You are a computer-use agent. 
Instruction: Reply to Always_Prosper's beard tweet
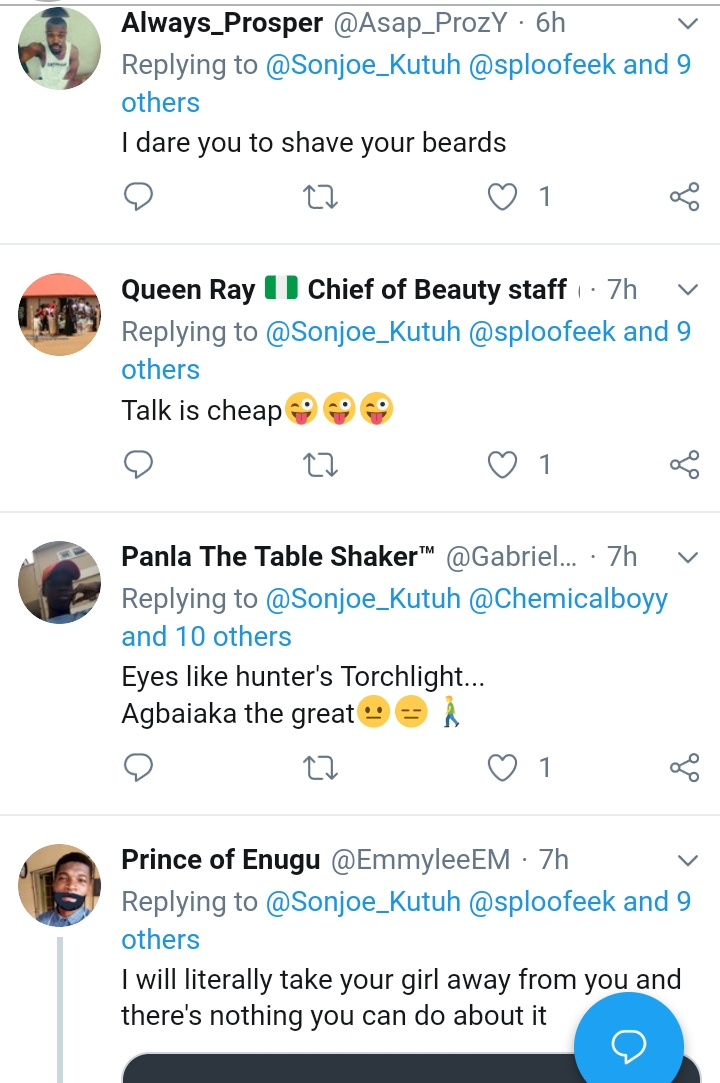(138, 197)
